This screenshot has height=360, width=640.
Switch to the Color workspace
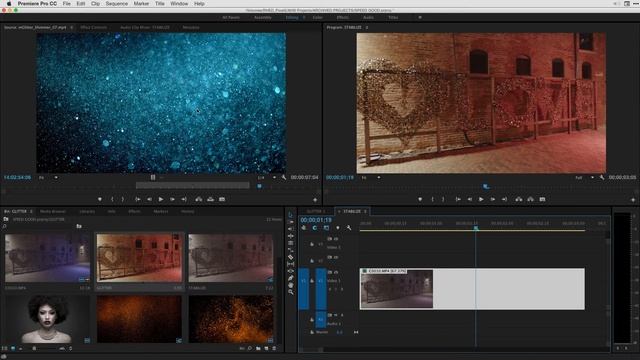pos(318,18)
